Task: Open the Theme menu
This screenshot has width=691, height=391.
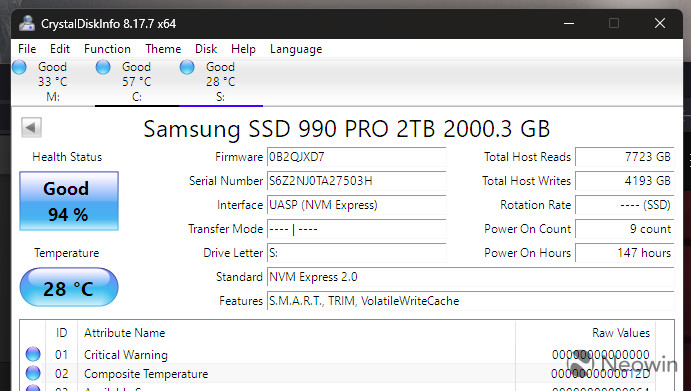Action: (x=163, y=49)
